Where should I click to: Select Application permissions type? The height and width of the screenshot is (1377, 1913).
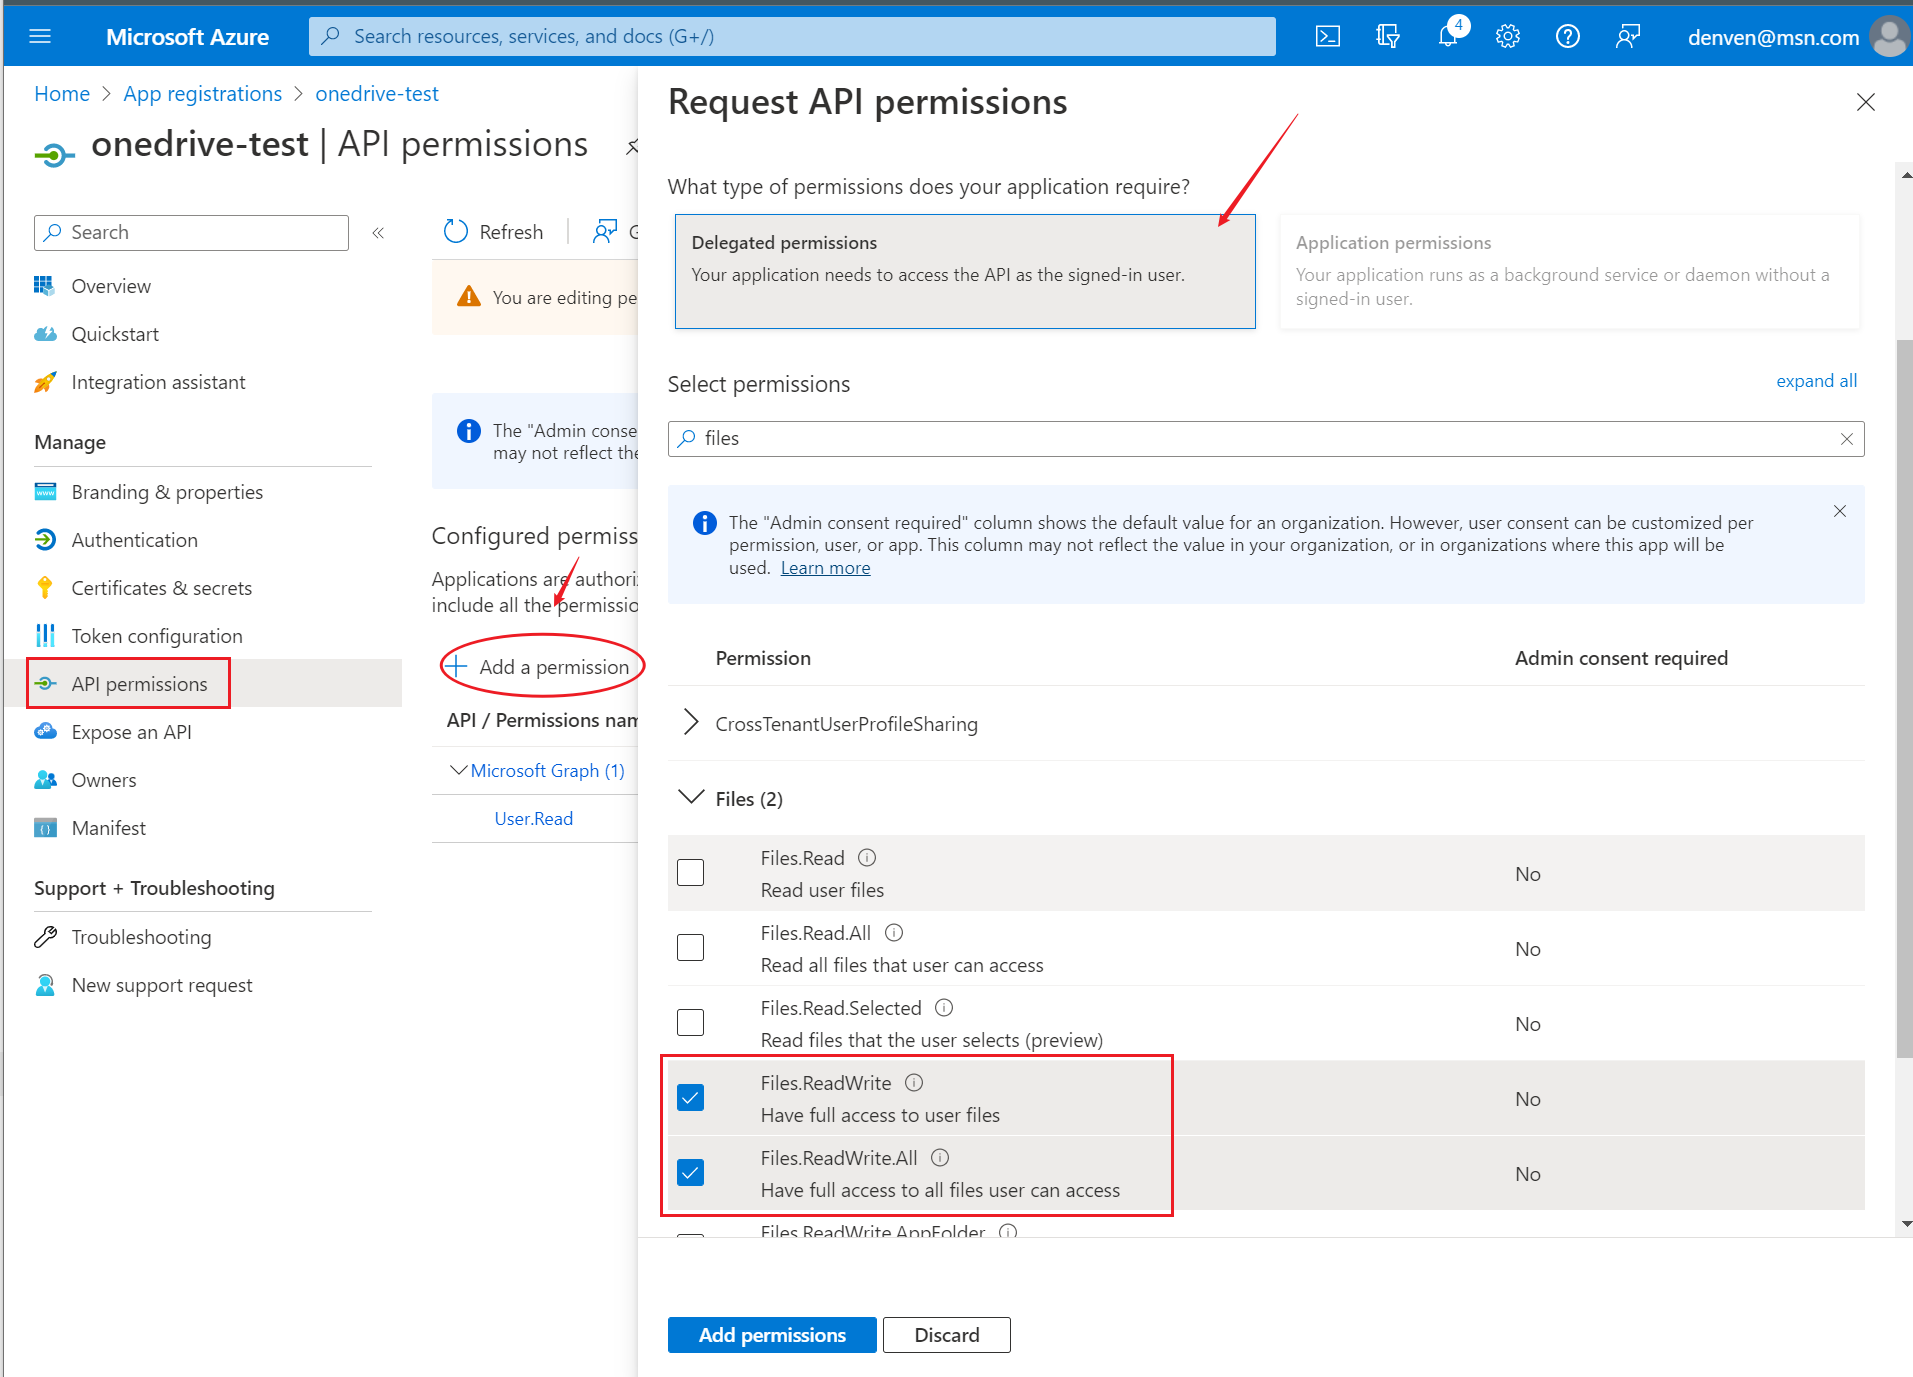(1570, 271)
